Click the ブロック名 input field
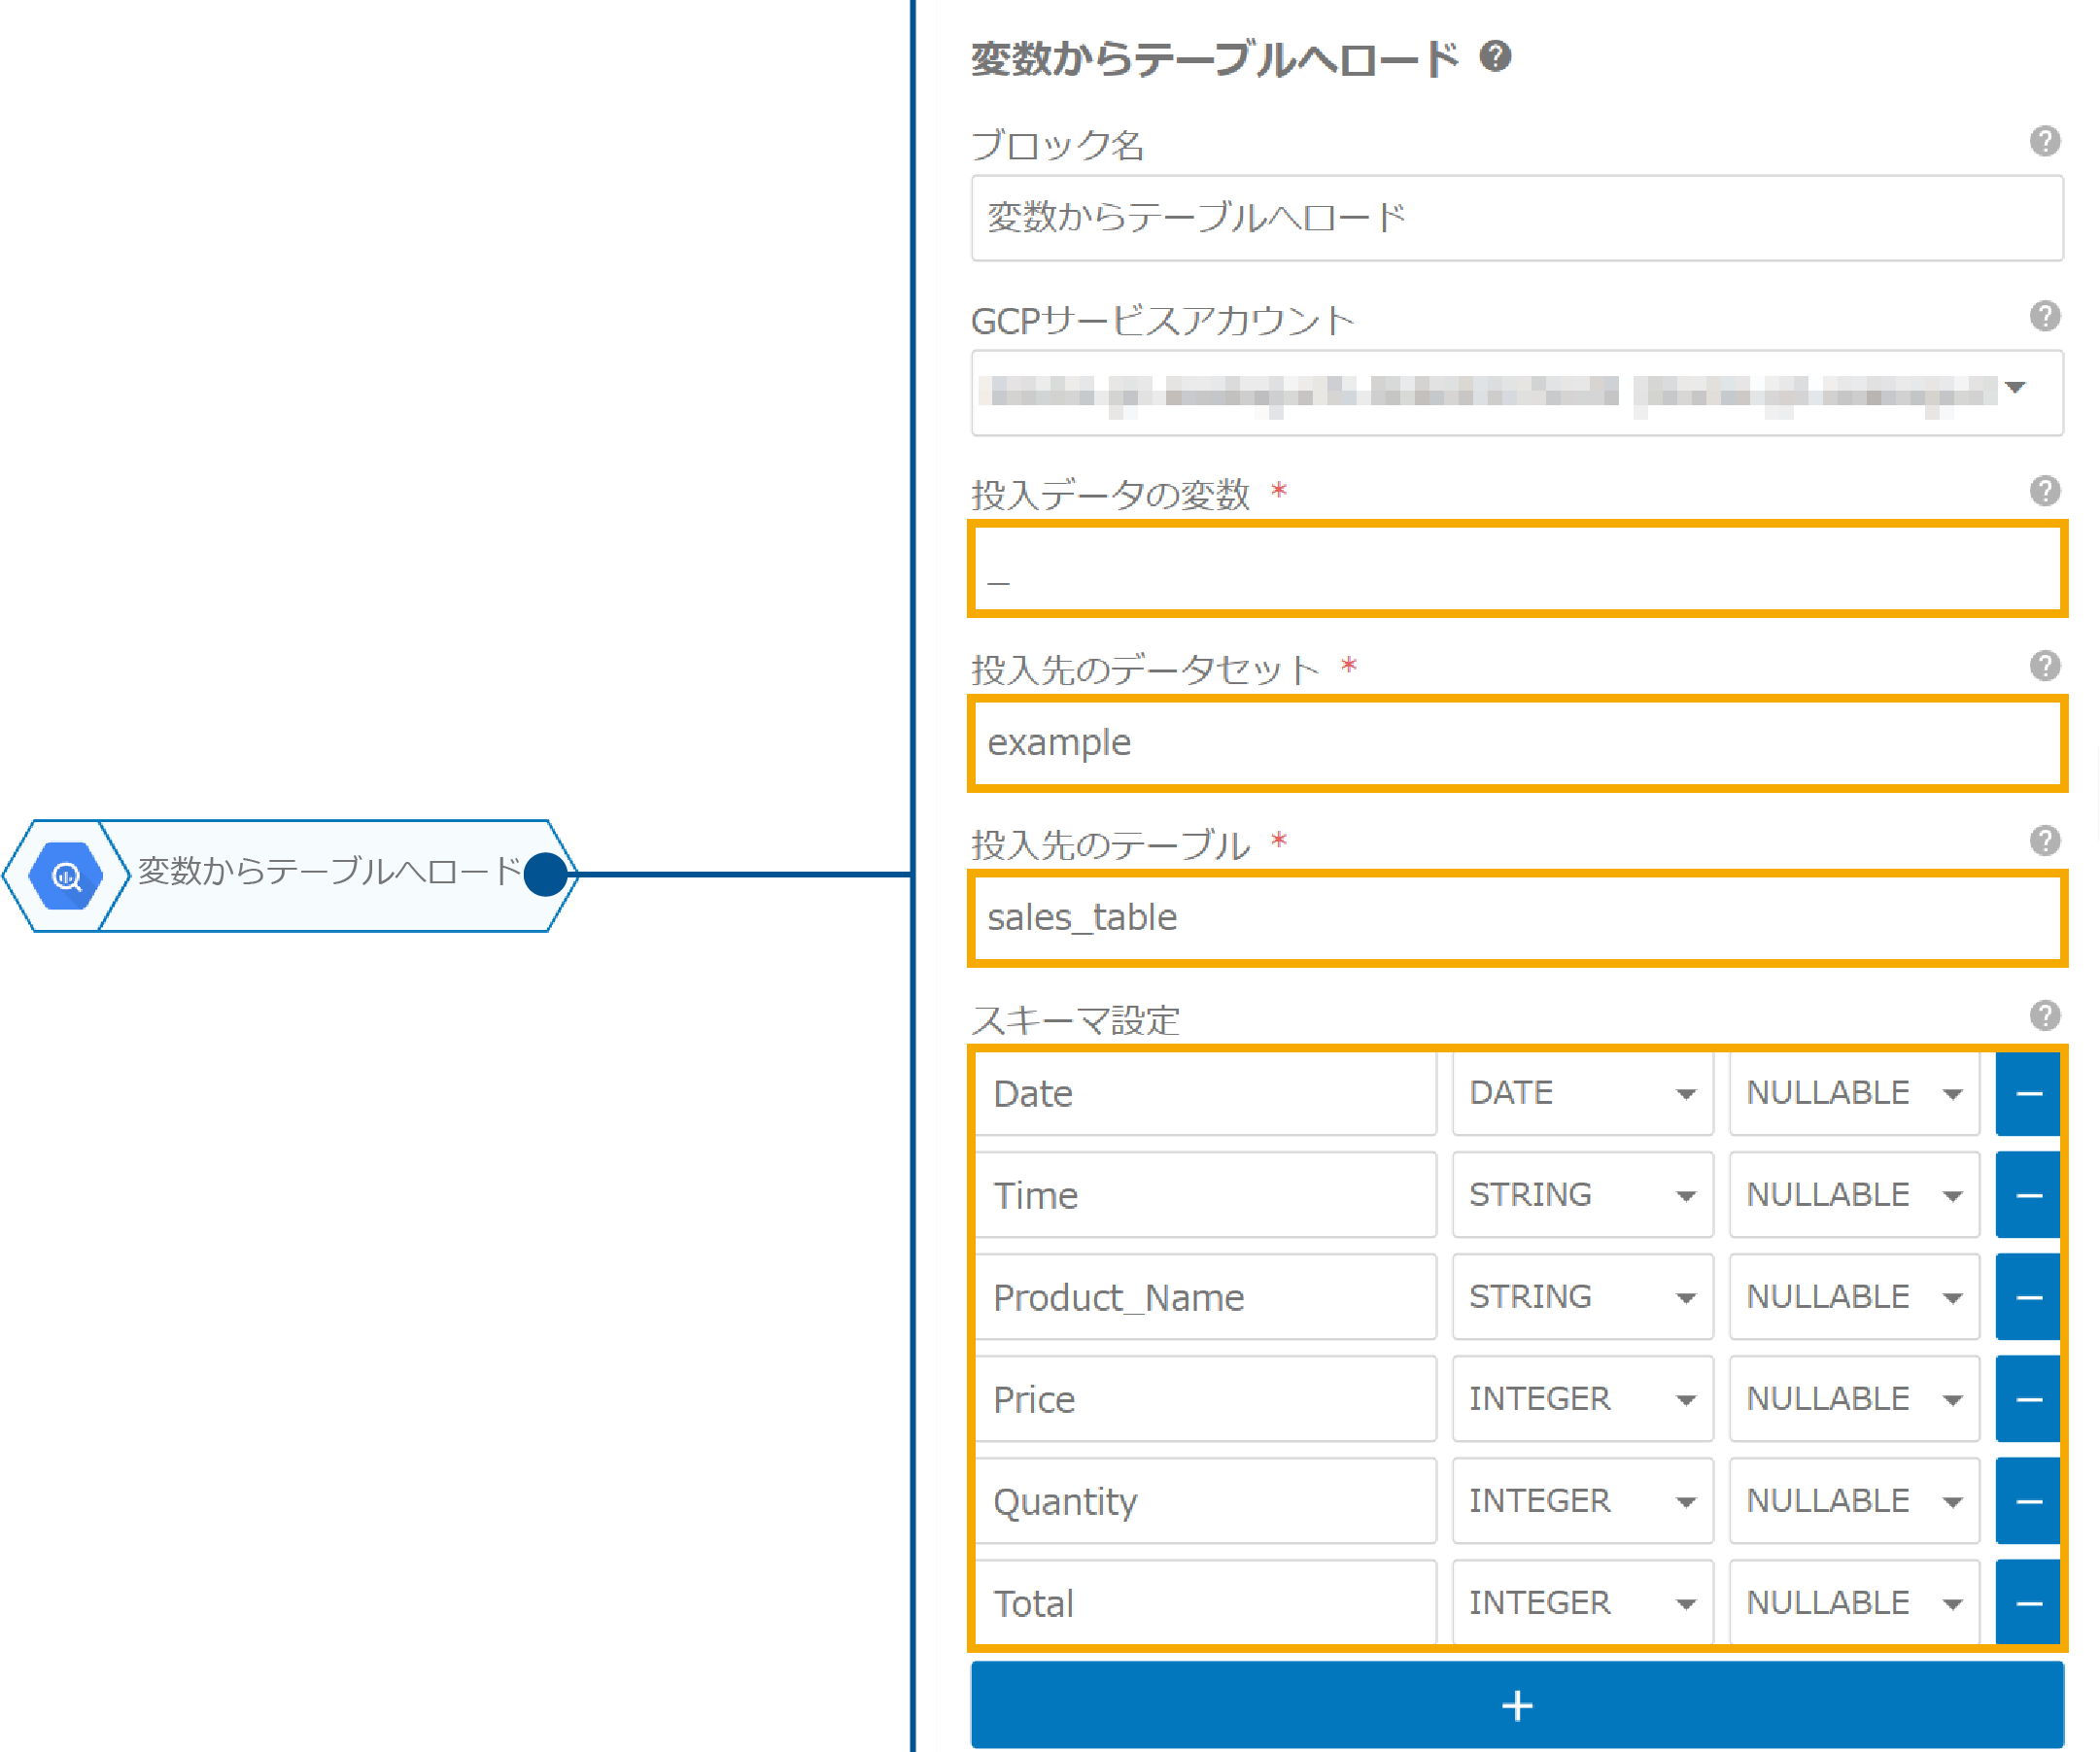The image size is (2100, 1752). pyautogui.click(x=1517, y=218)
